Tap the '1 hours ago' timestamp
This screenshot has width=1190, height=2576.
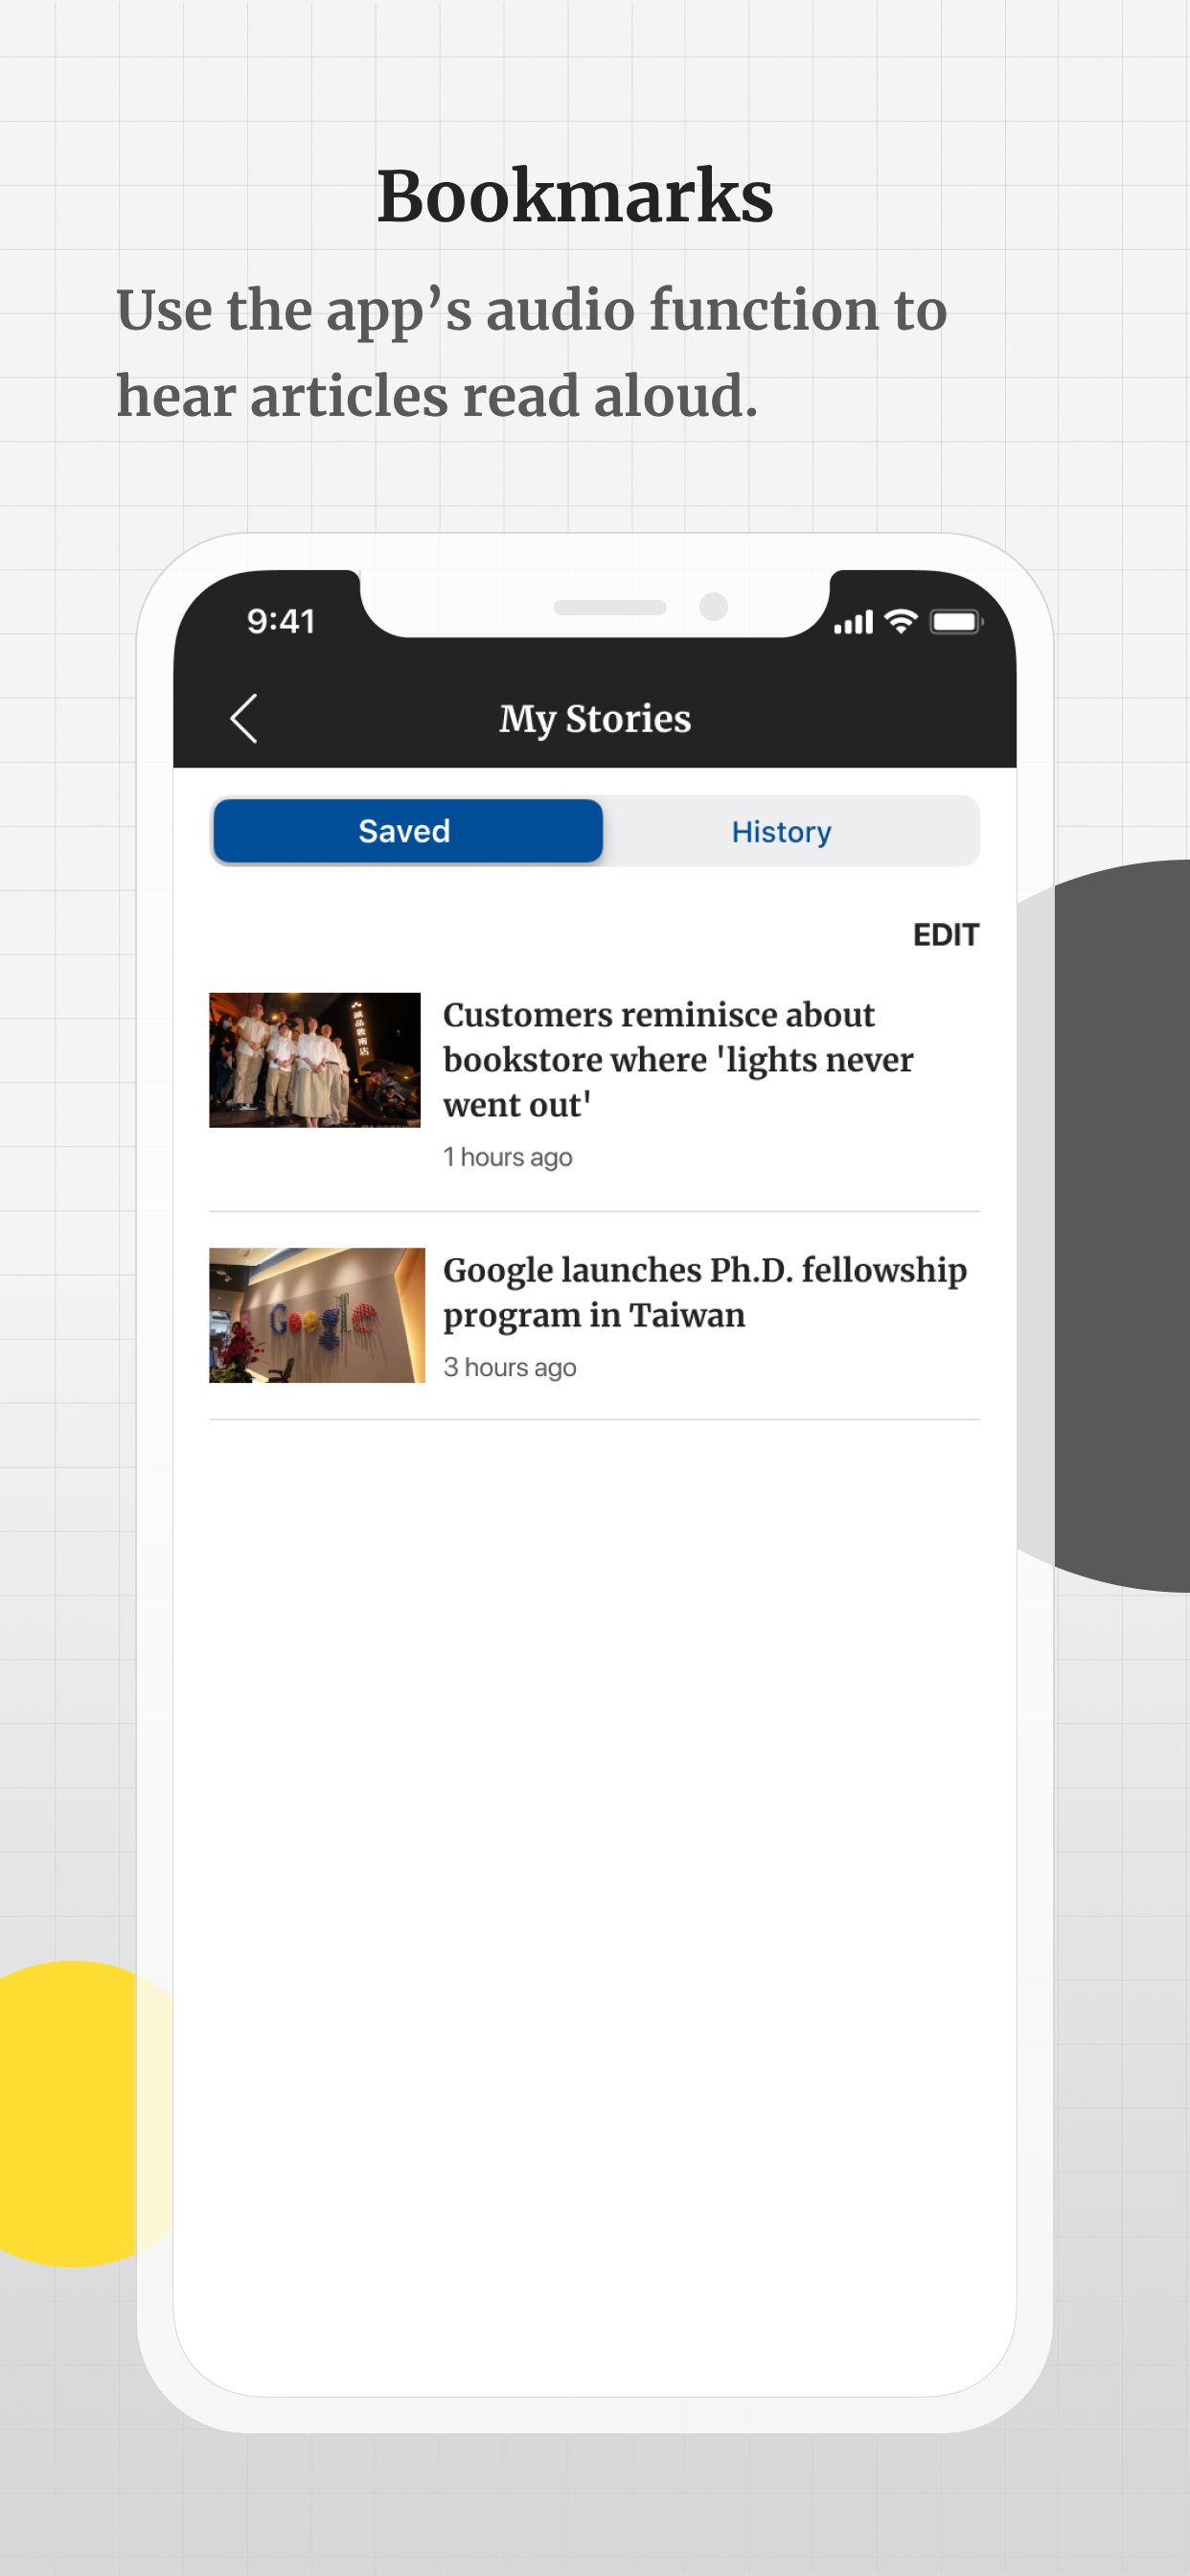pyautogui.click(x=507, y=1156)
